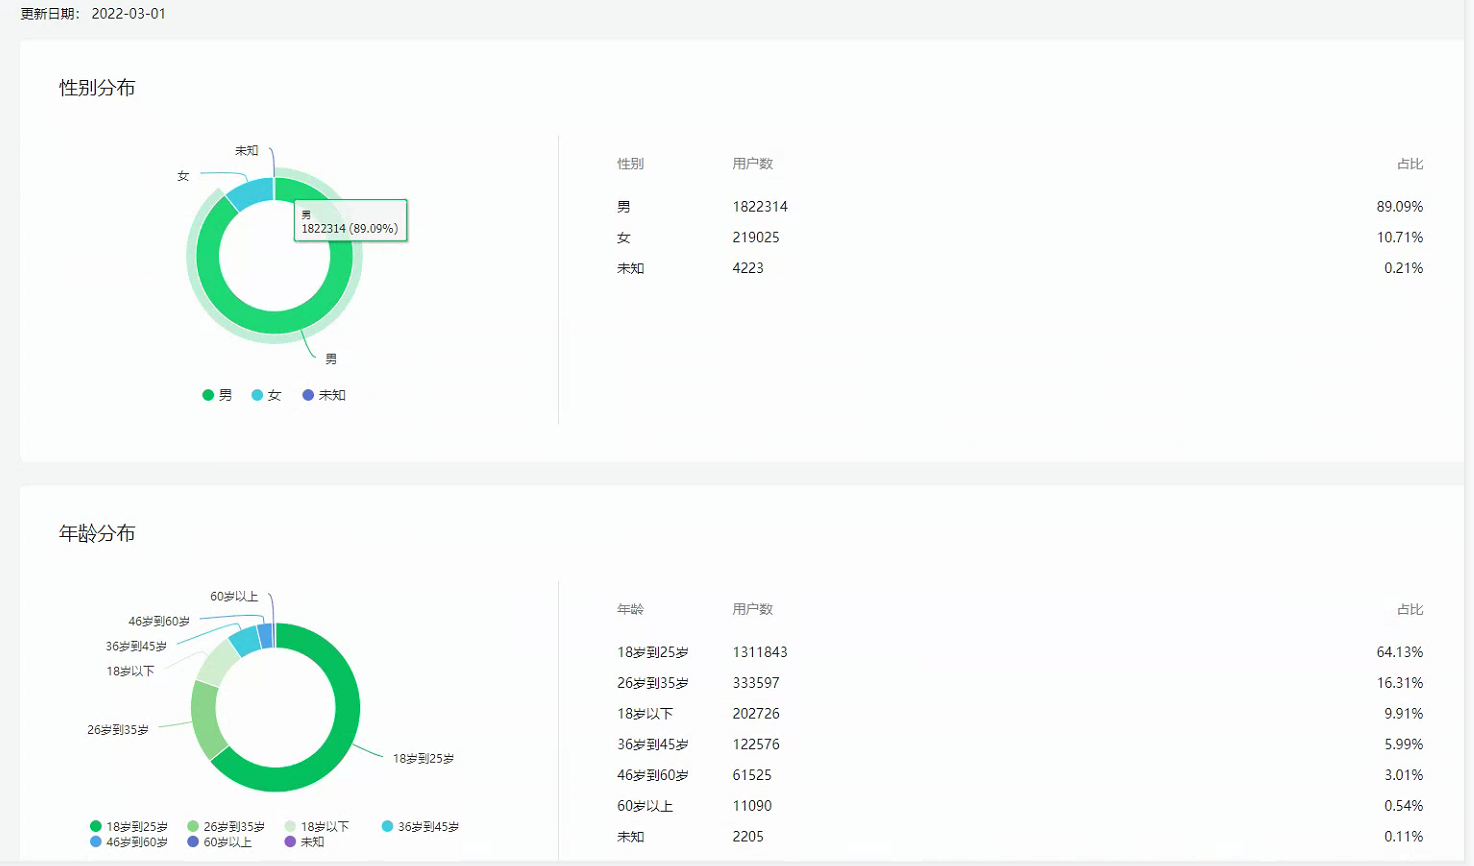Viewport: 1474px width, 866px height.
Task: Click the 年龄分布 section heading
Action: [97, 533]
